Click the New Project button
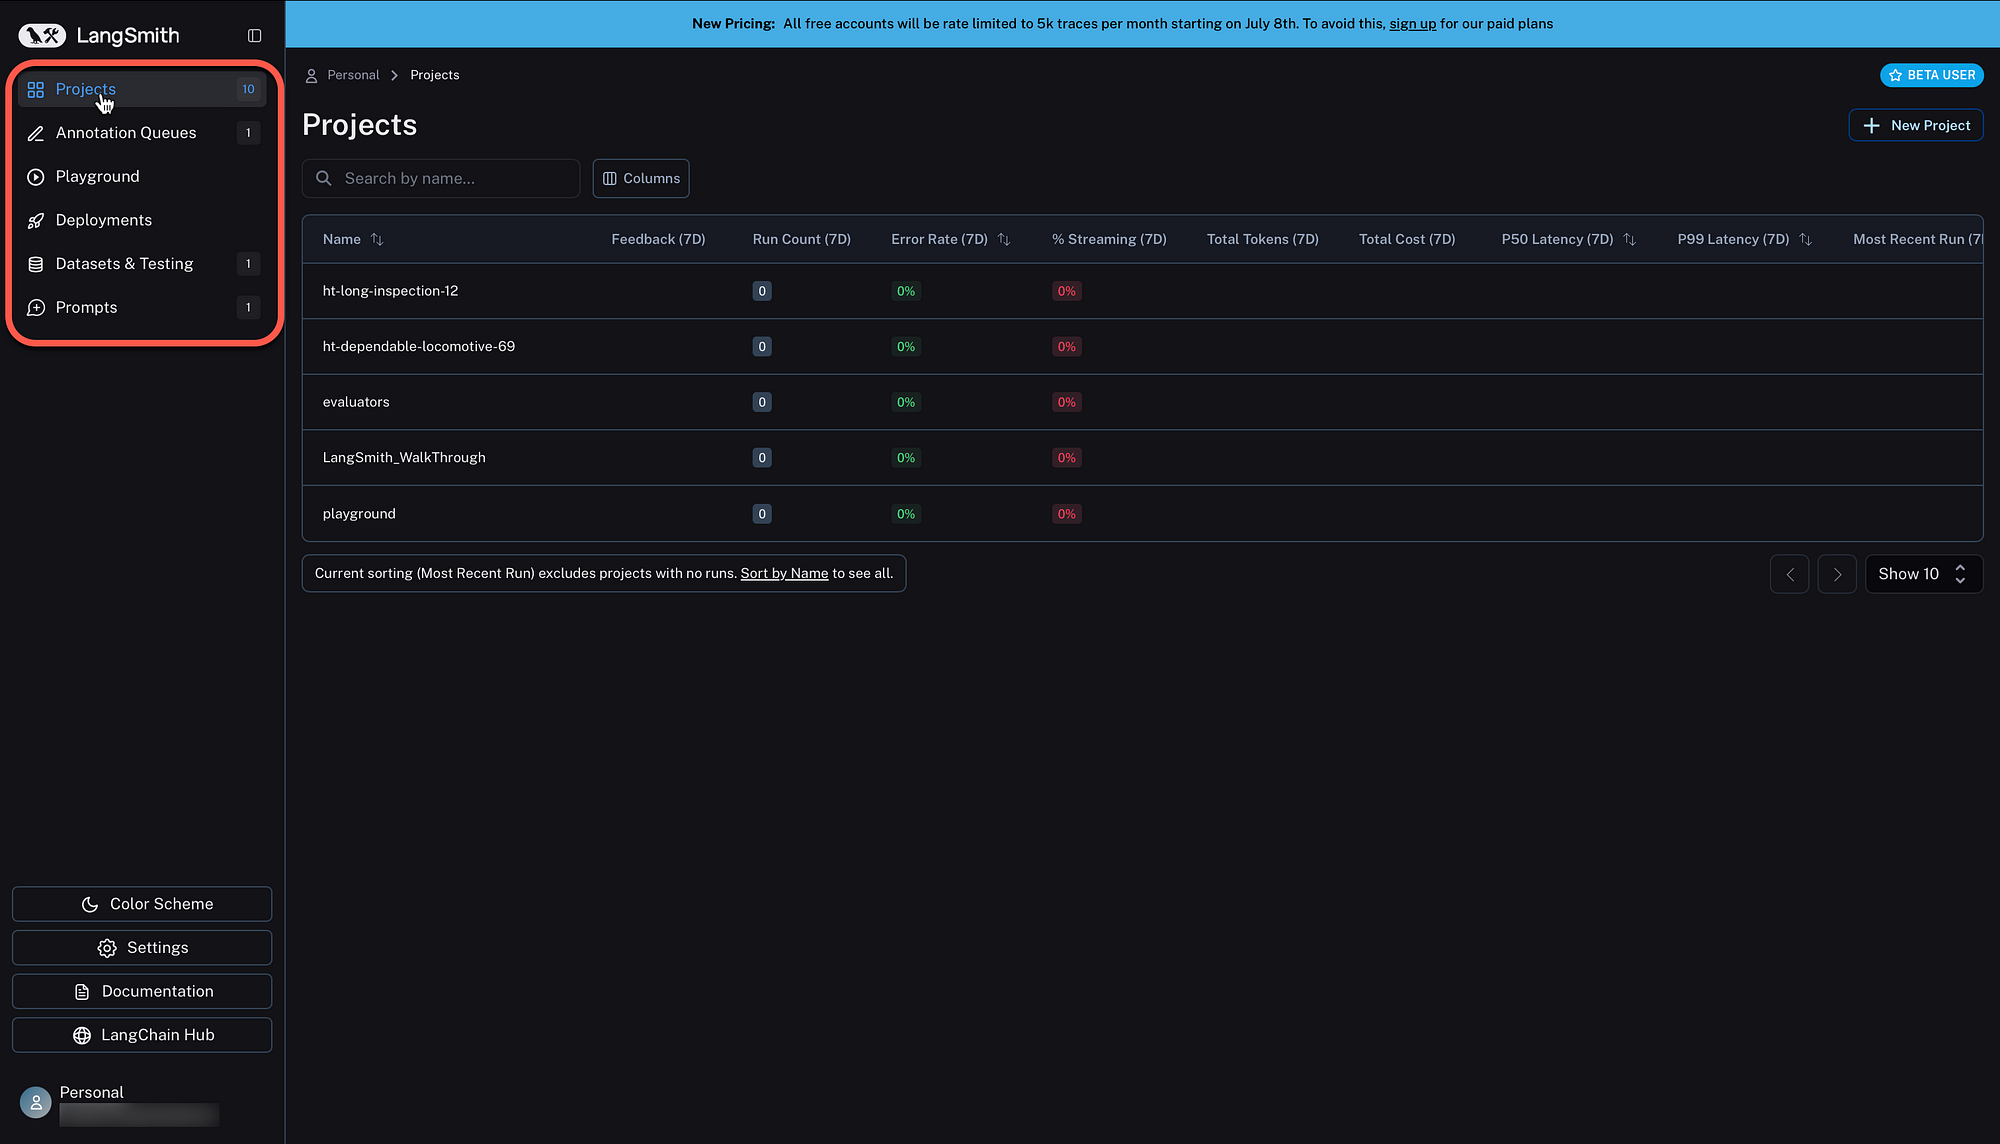This screenshot has width=2000, height=1144. pos(1915,125)
